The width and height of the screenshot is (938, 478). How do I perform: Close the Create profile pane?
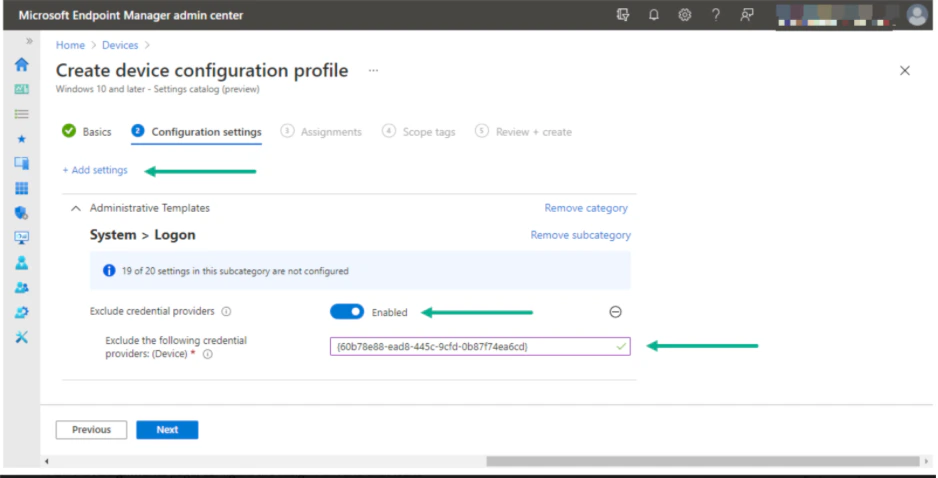904,71
